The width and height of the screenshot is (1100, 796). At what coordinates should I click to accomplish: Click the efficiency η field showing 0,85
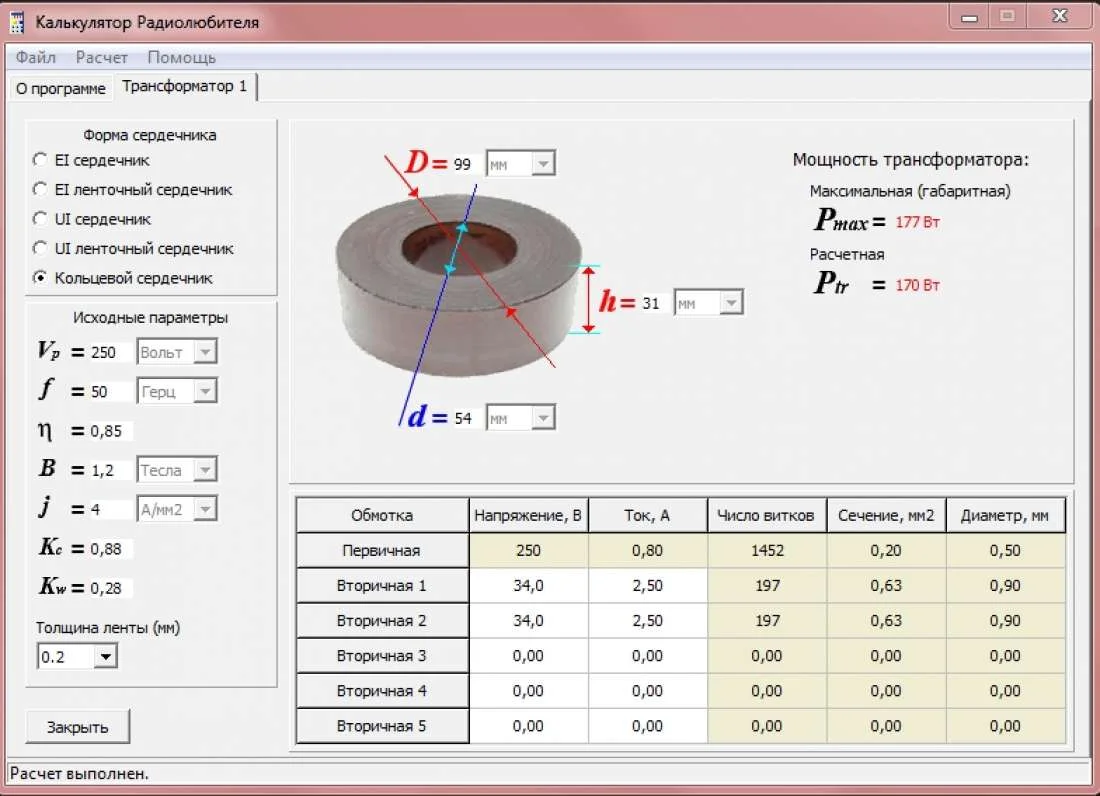click(x=110, y=431)
